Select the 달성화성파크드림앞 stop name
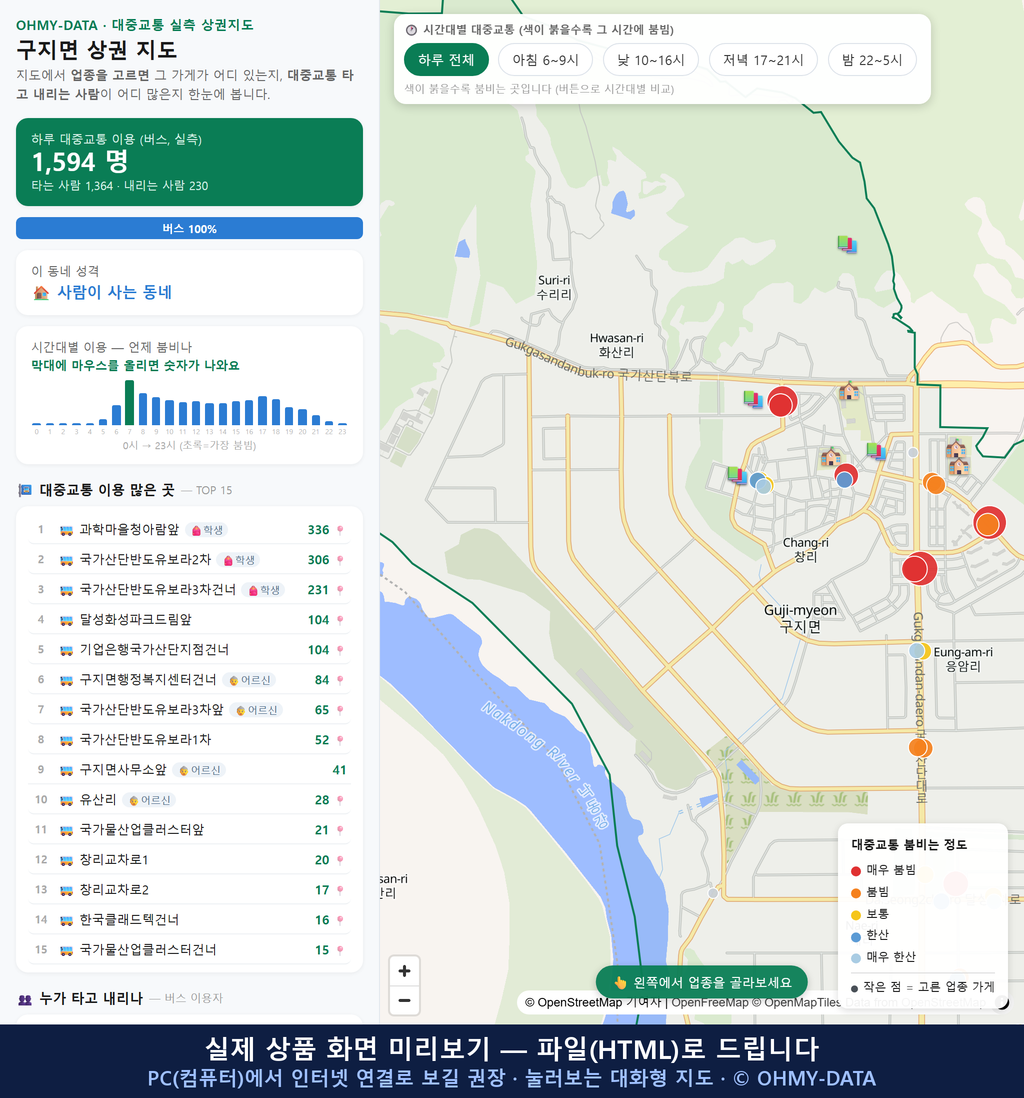This screenshot has width=1024, height=1098. coord(135,619)
